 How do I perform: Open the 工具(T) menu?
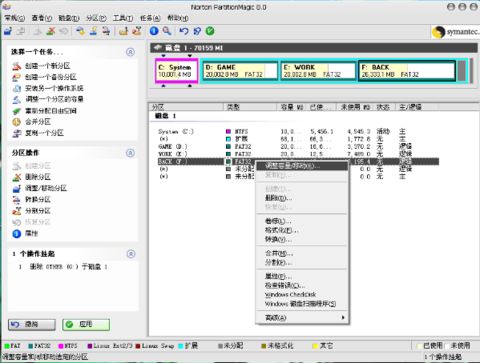coord(123,18)
